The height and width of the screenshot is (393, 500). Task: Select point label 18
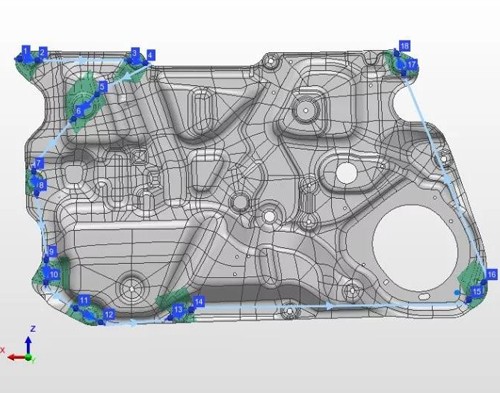coord(405,46)
